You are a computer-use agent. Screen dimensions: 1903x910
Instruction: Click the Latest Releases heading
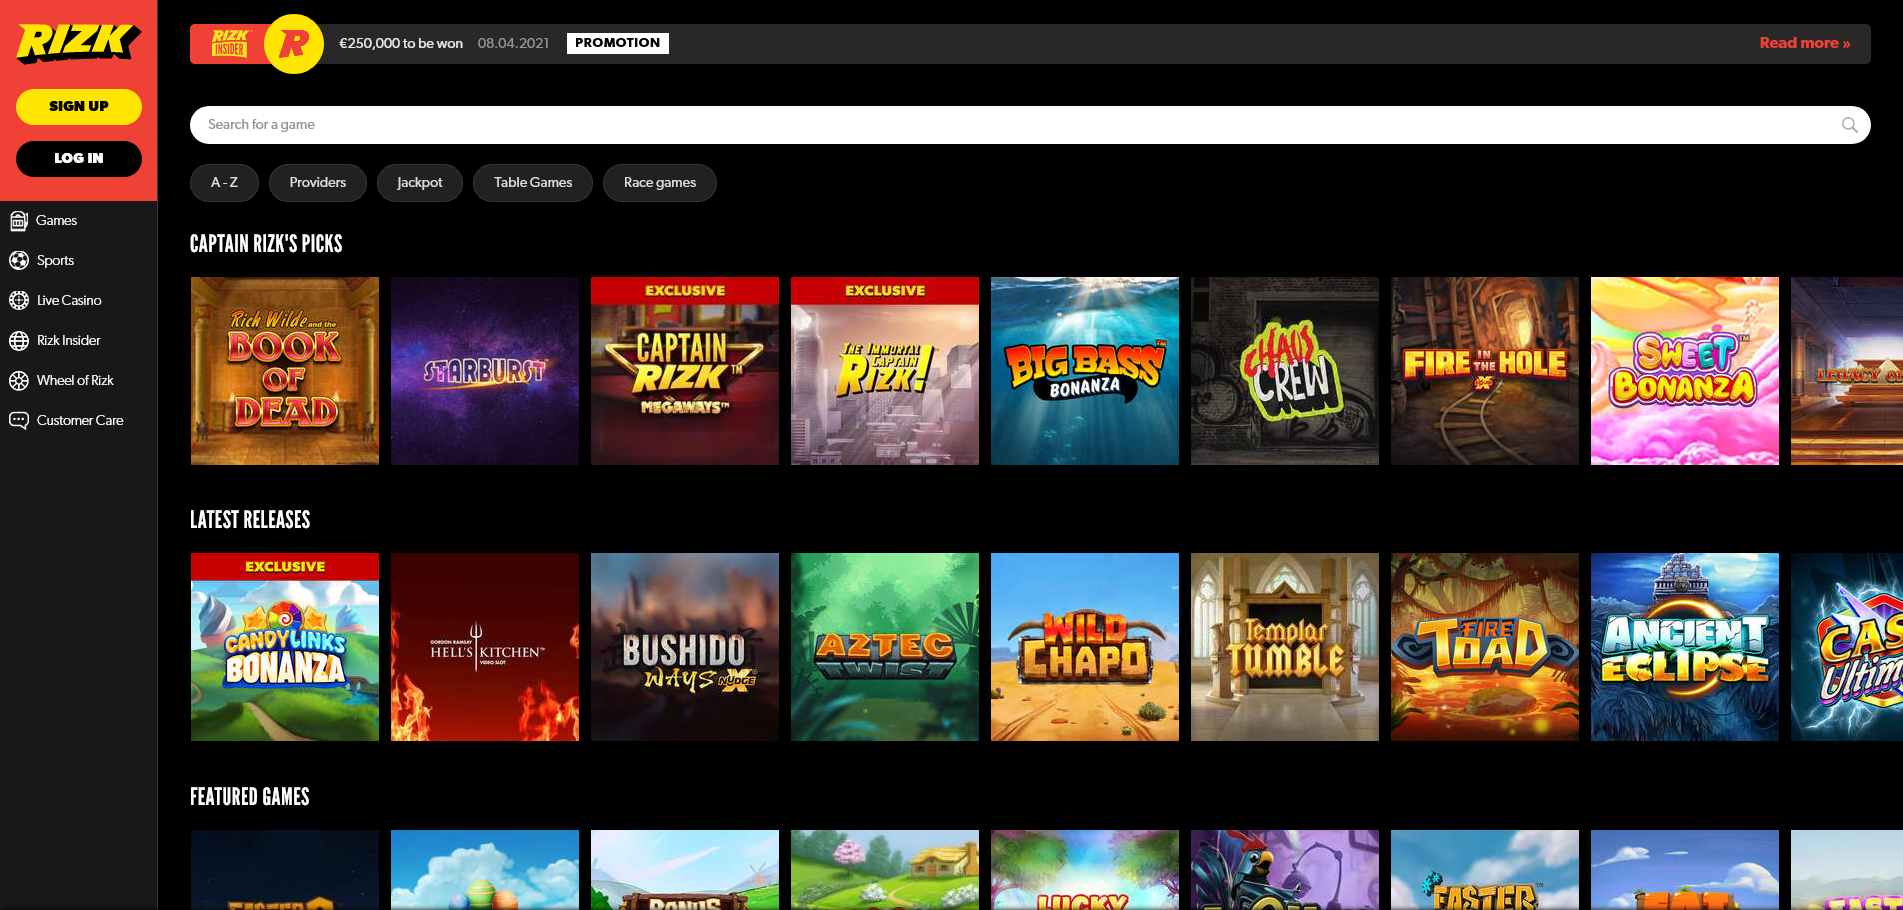(x=250, y=520)
